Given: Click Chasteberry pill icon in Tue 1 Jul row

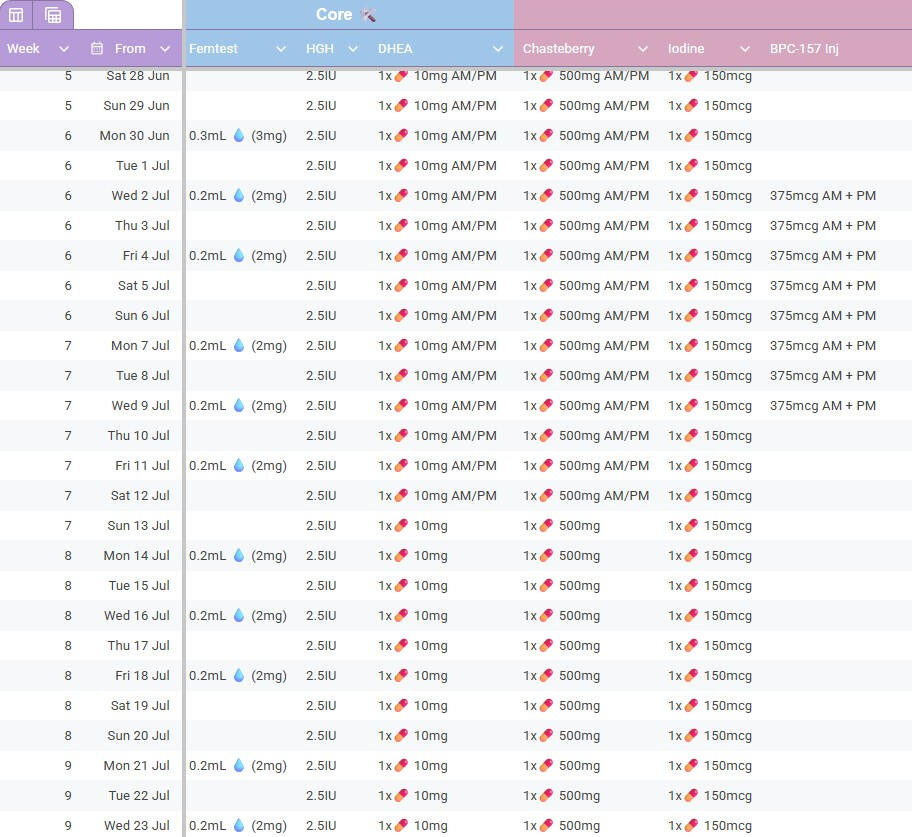Looking at the screenshot, I should coord(546,166).
